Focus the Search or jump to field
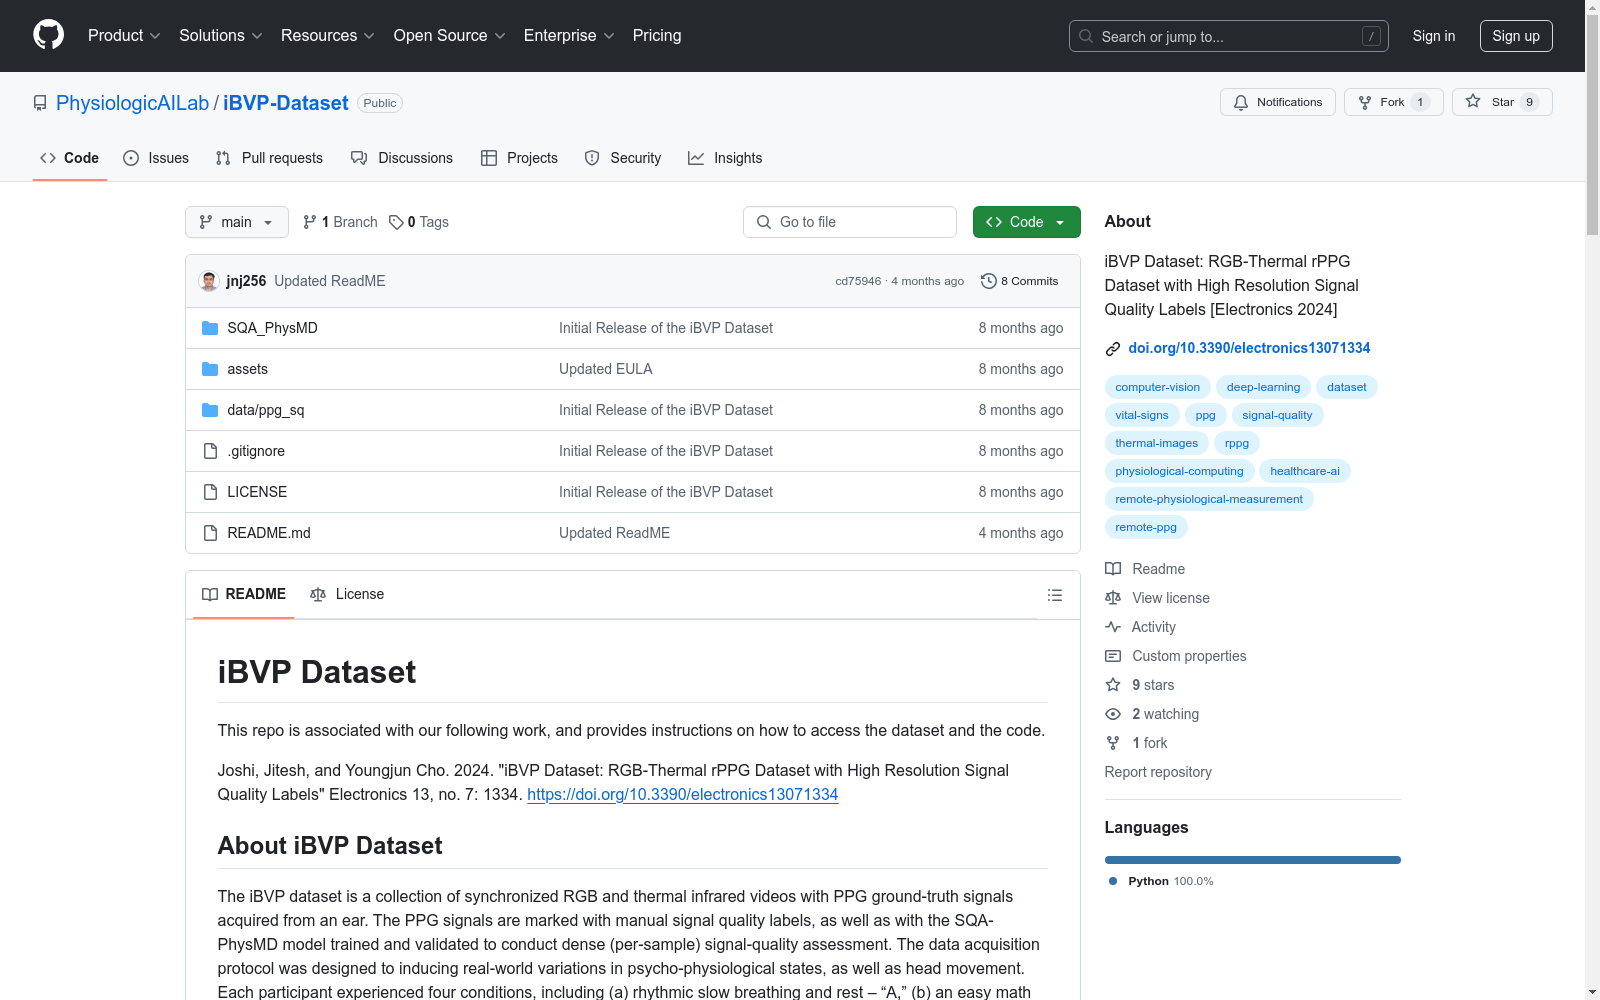 click(1229, 36)
